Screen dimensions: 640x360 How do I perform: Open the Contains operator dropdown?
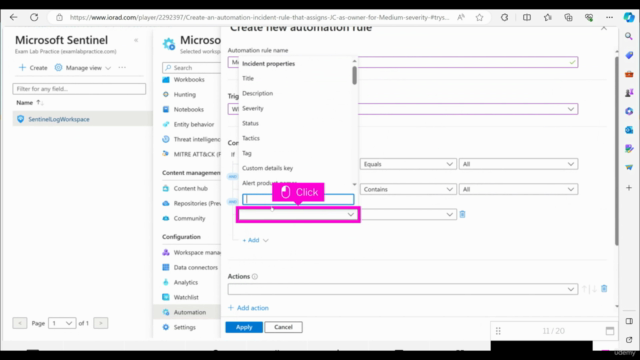pos(408,189)
